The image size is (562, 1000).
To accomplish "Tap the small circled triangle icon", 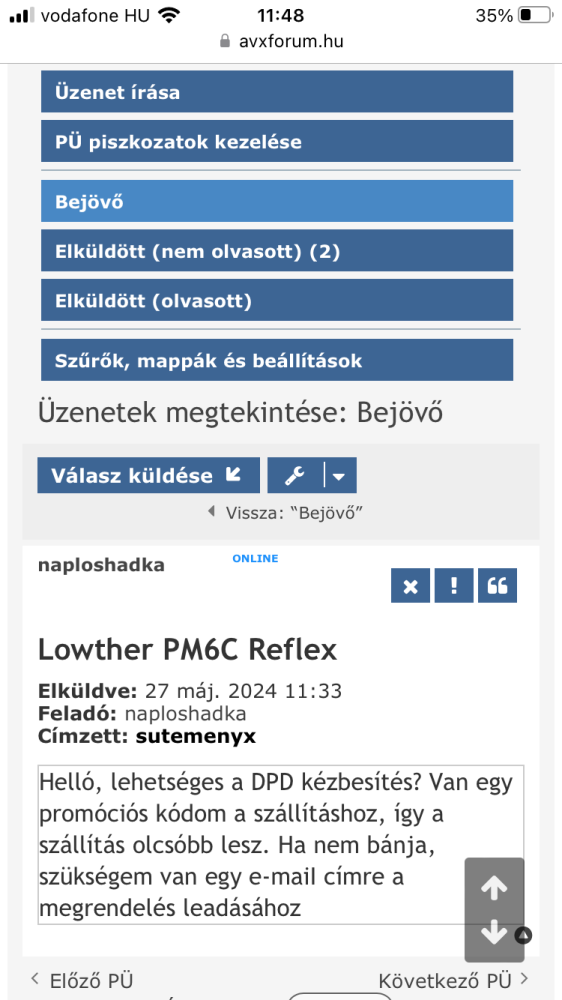I will pyautogui.click(x=523, y=936).
